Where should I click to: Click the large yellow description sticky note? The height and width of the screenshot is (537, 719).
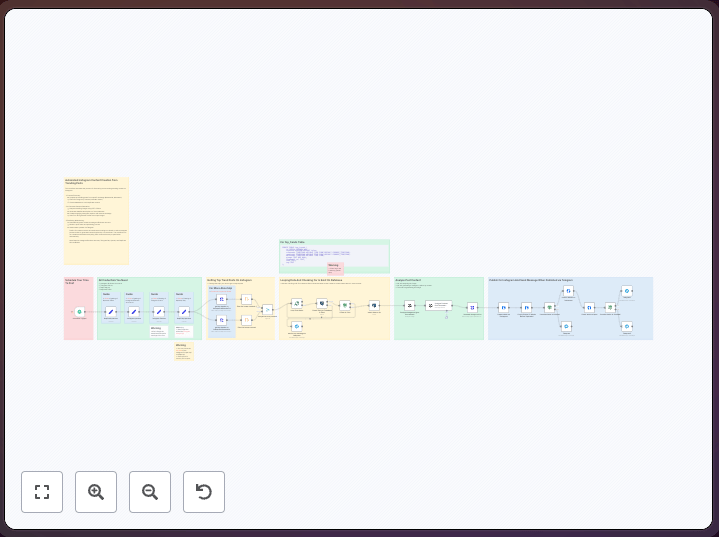coord(96,221)
